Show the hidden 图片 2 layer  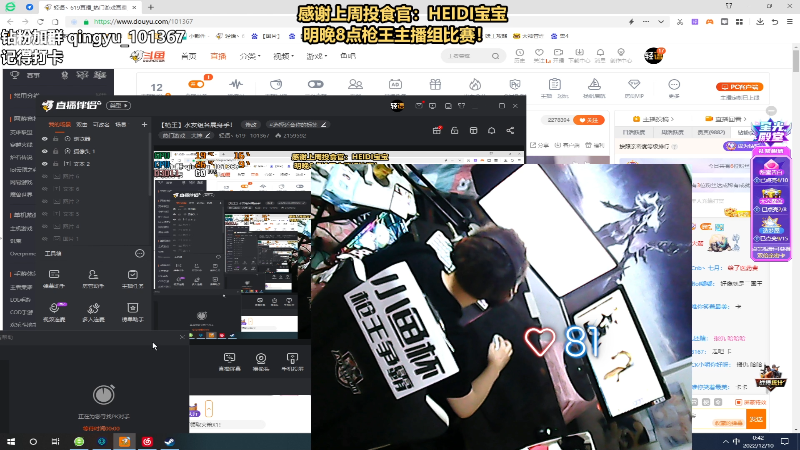[45, 202]
